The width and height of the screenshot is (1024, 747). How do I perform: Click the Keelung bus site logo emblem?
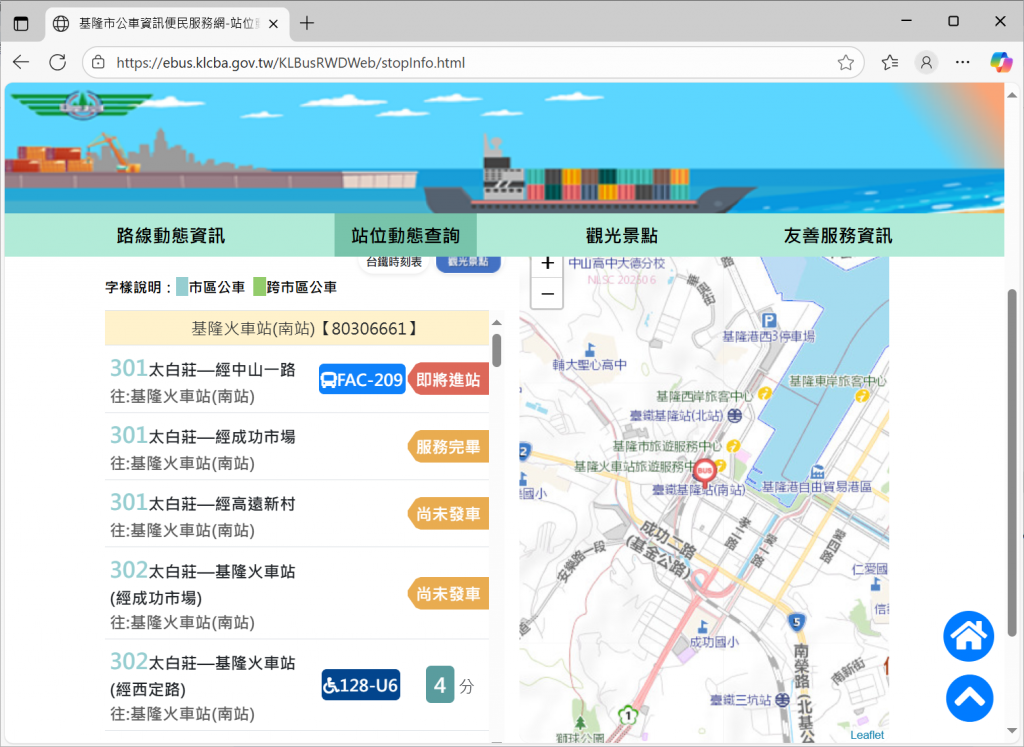coord(82,104)
